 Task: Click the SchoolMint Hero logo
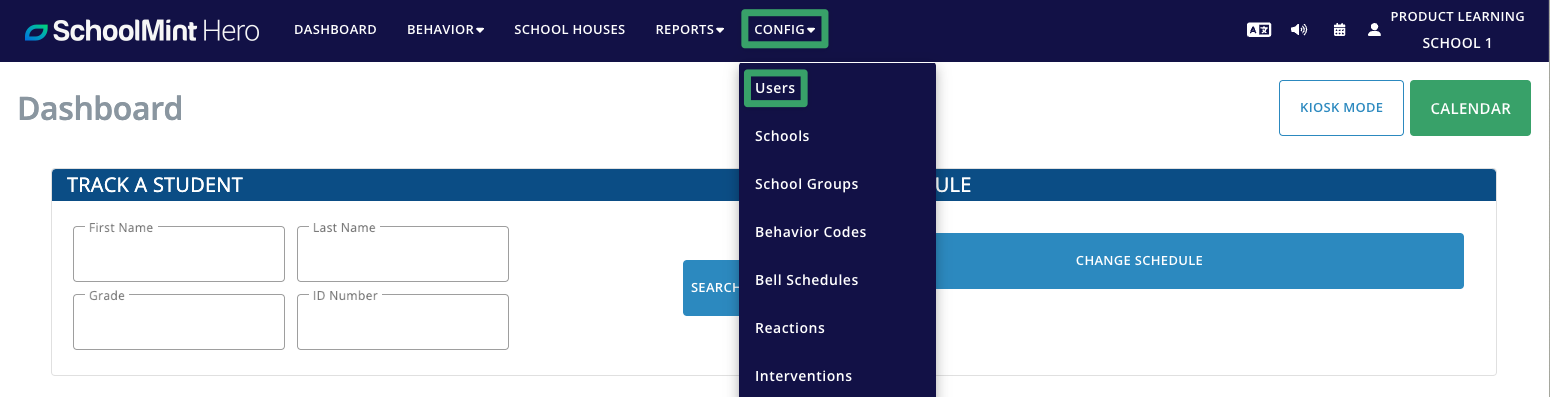142,30
